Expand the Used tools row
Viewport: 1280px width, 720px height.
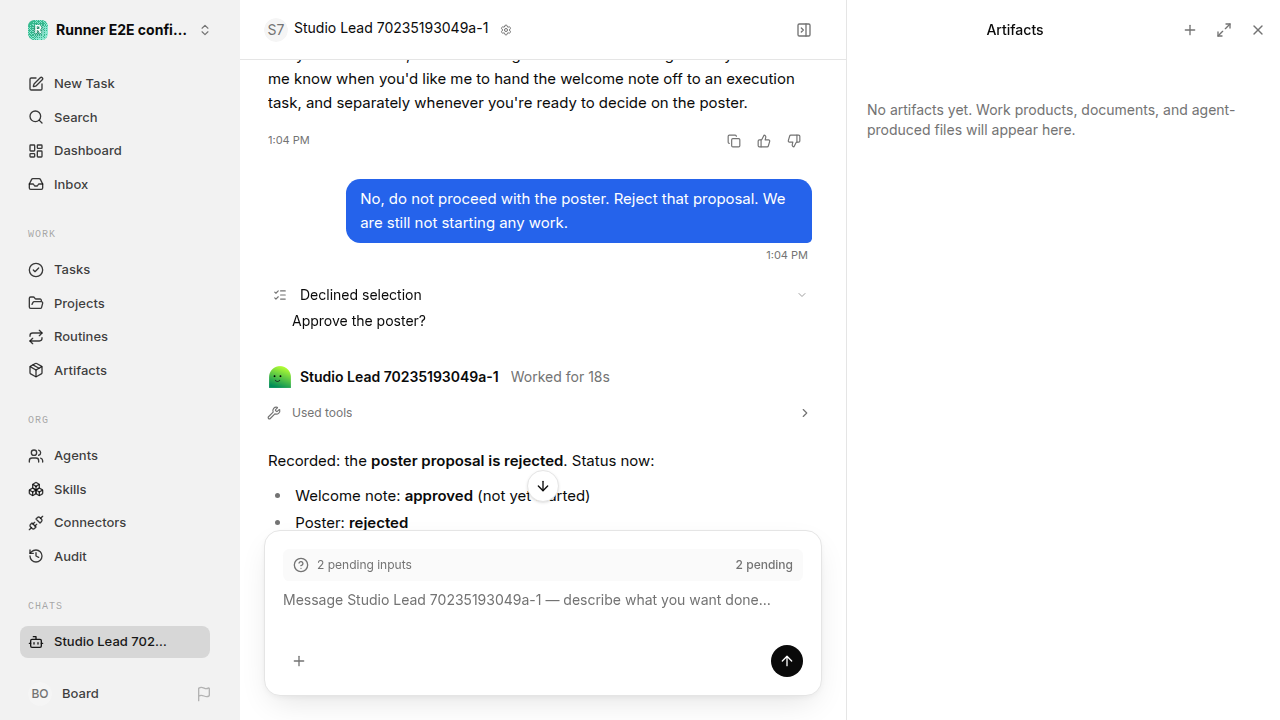[540, 413]
